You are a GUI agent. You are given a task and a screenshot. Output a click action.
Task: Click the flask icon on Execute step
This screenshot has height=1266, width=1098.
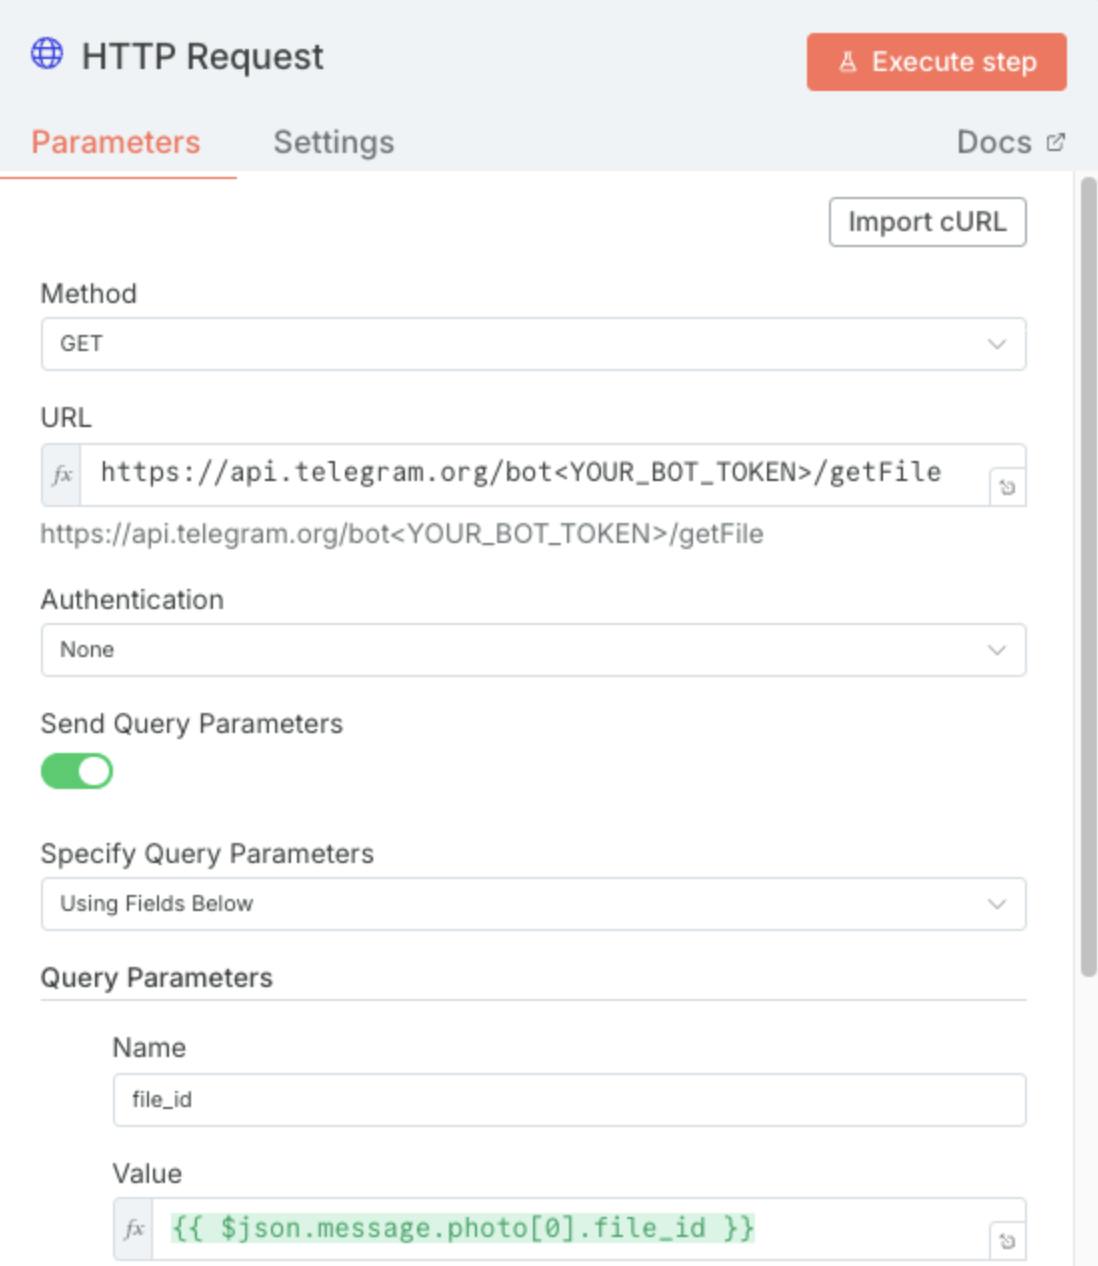[848, 62]
